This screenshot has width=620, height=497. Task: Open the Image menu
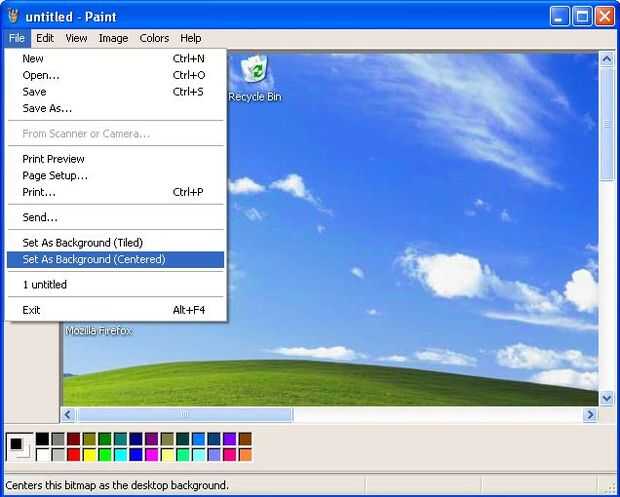click(x=113, y=38)
